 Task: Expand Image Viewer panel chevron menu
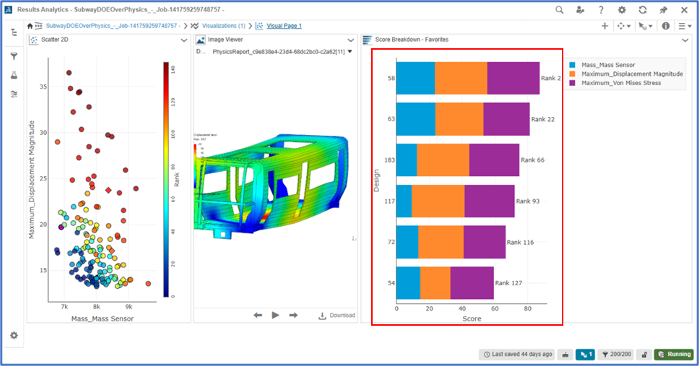point(350,40)
